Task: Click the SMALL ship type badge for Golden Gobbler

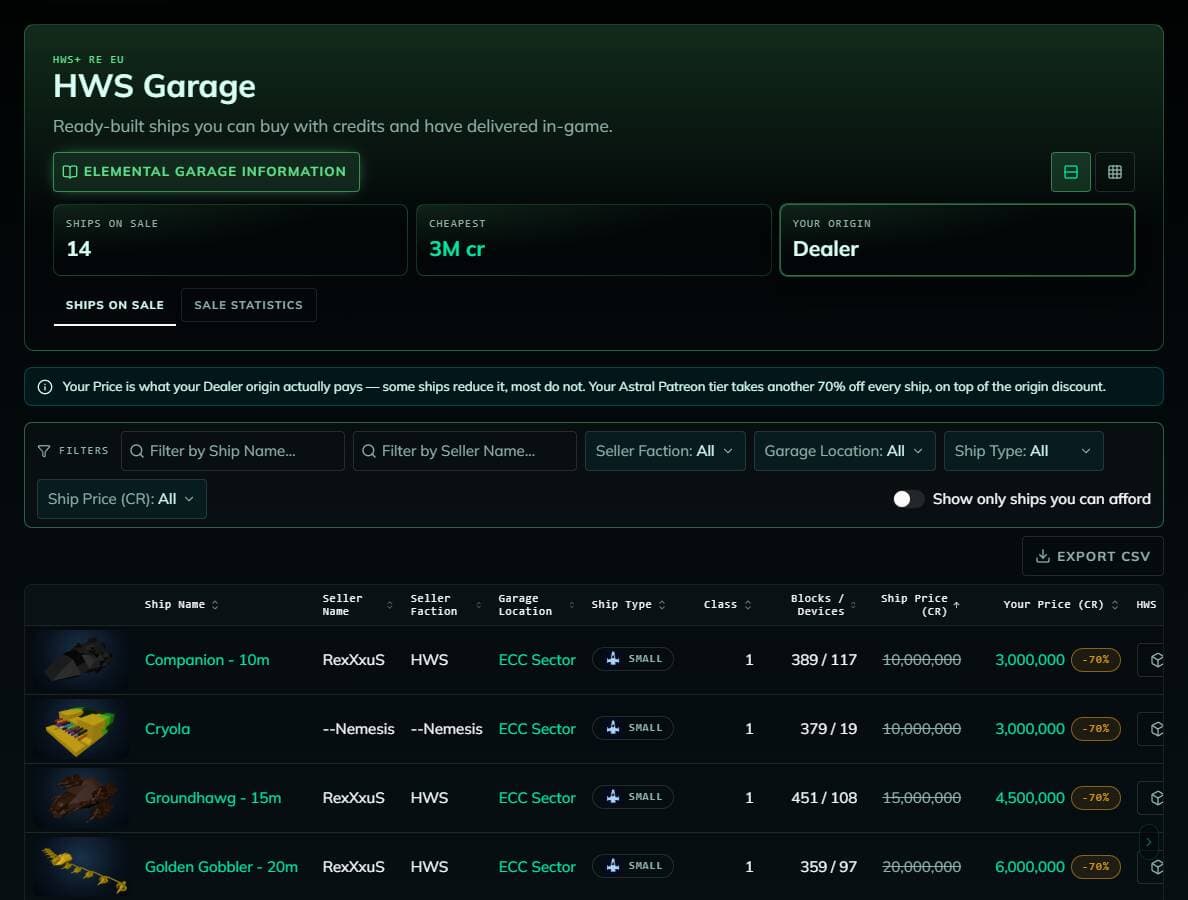Action: click(633, 866)
